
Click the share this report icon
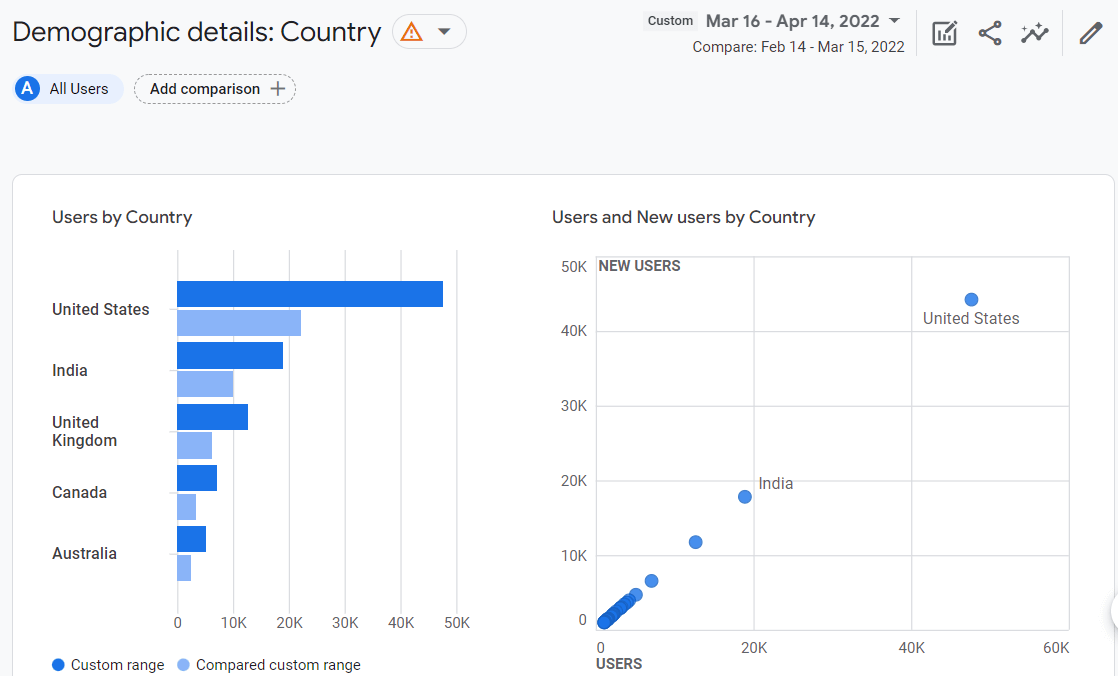(x=990, y=33)
